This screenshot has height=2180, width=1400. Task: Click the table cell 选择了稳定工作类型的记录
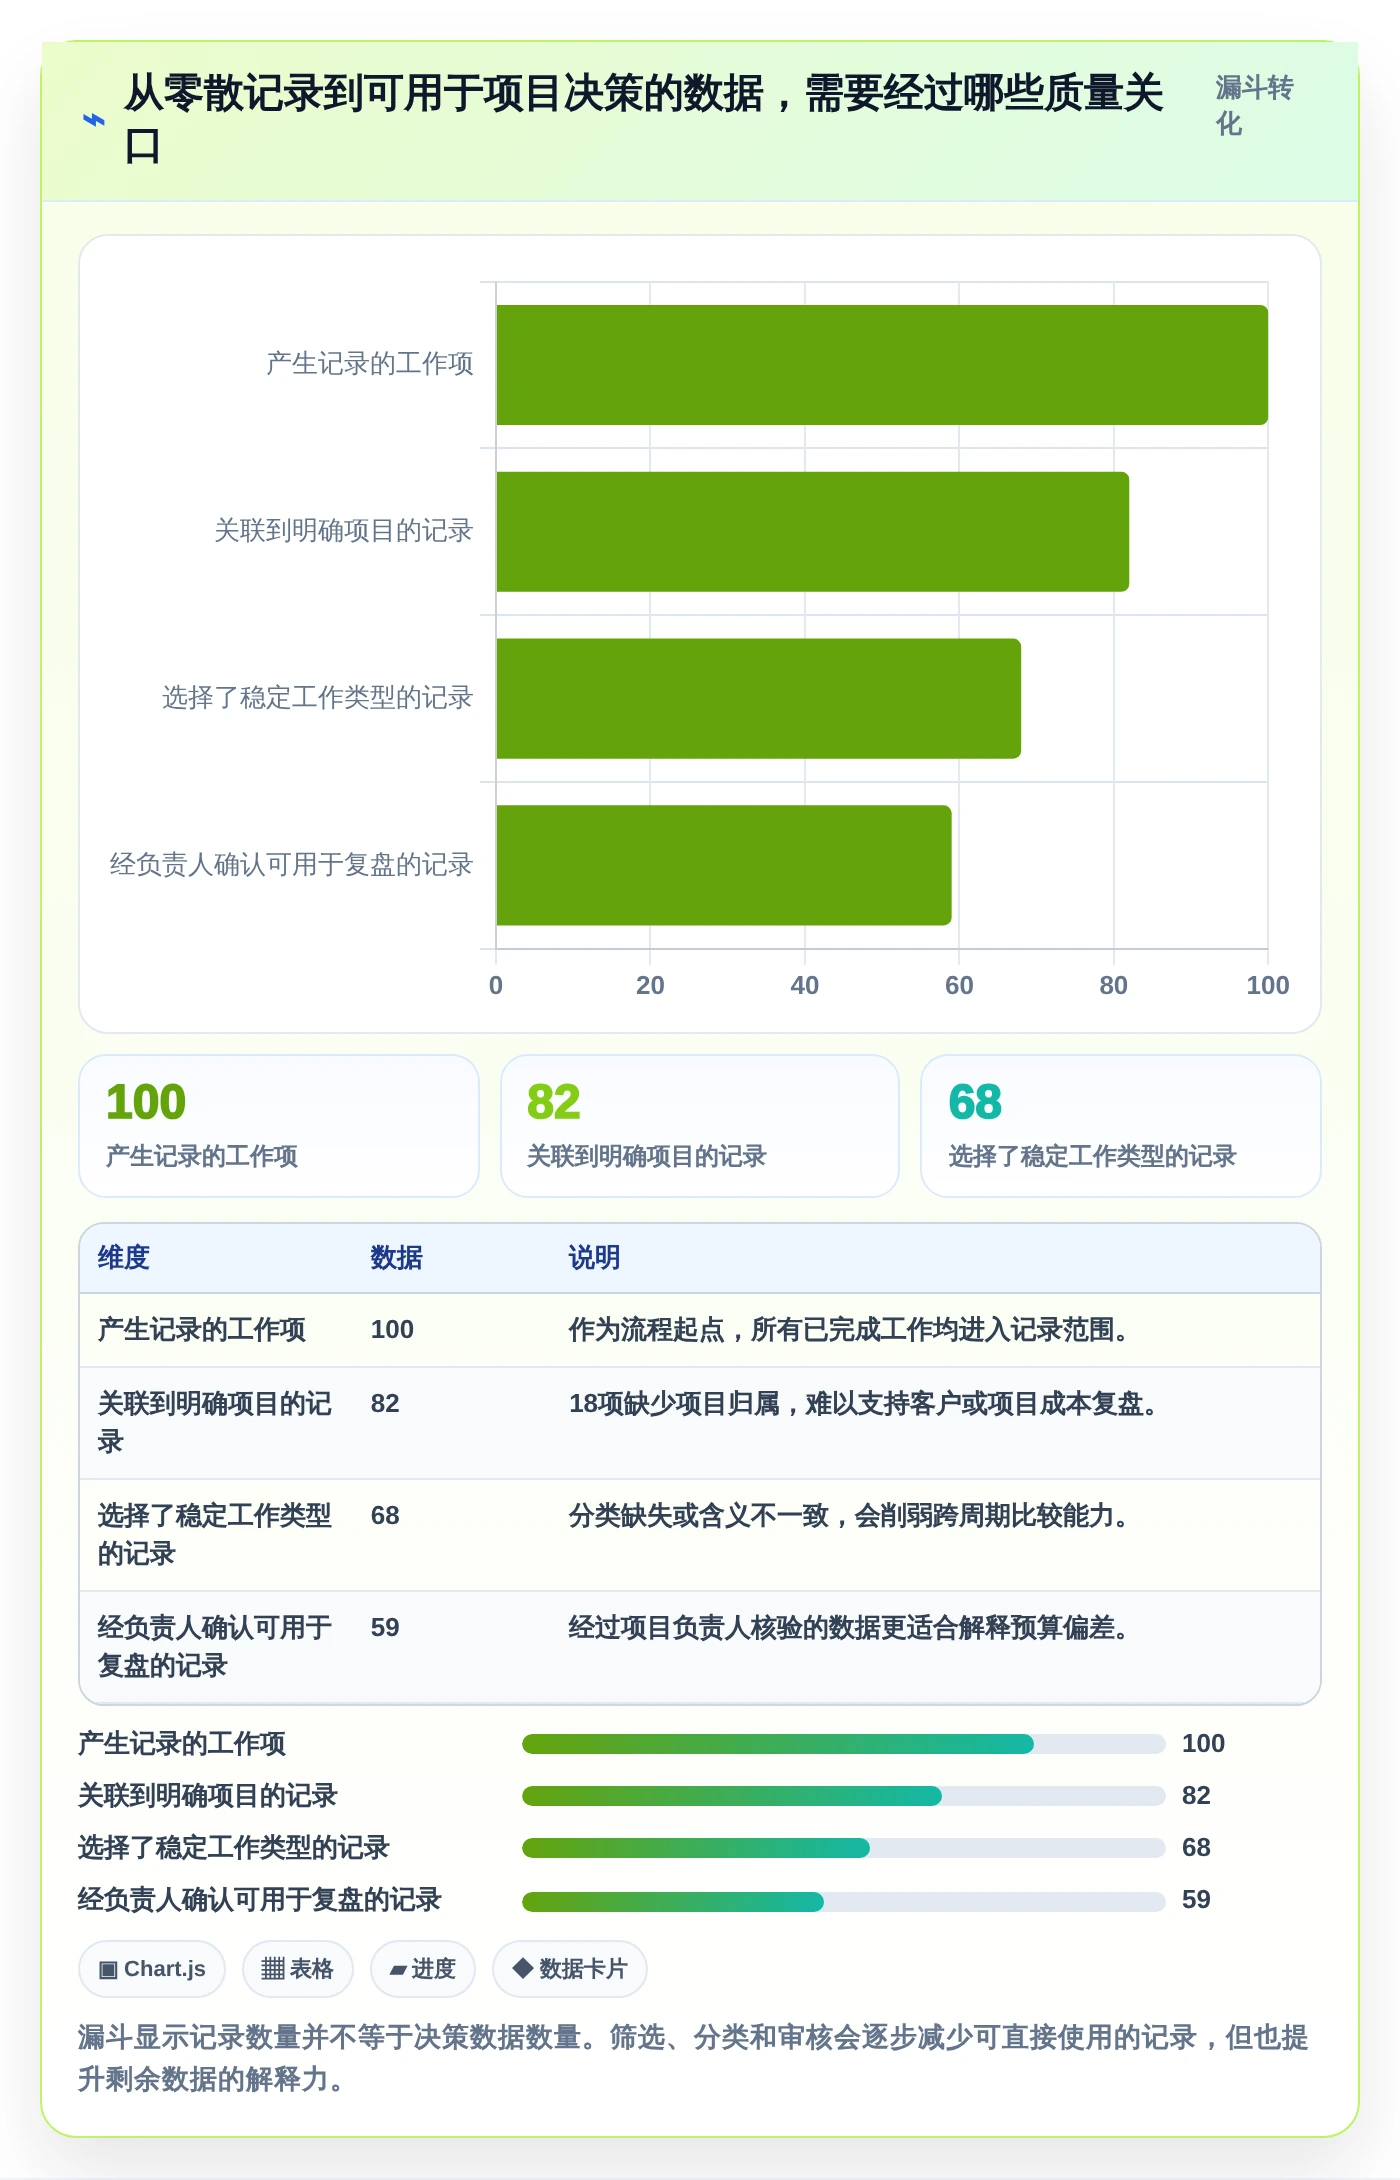pyautogui.click(x=215, y=1534)
